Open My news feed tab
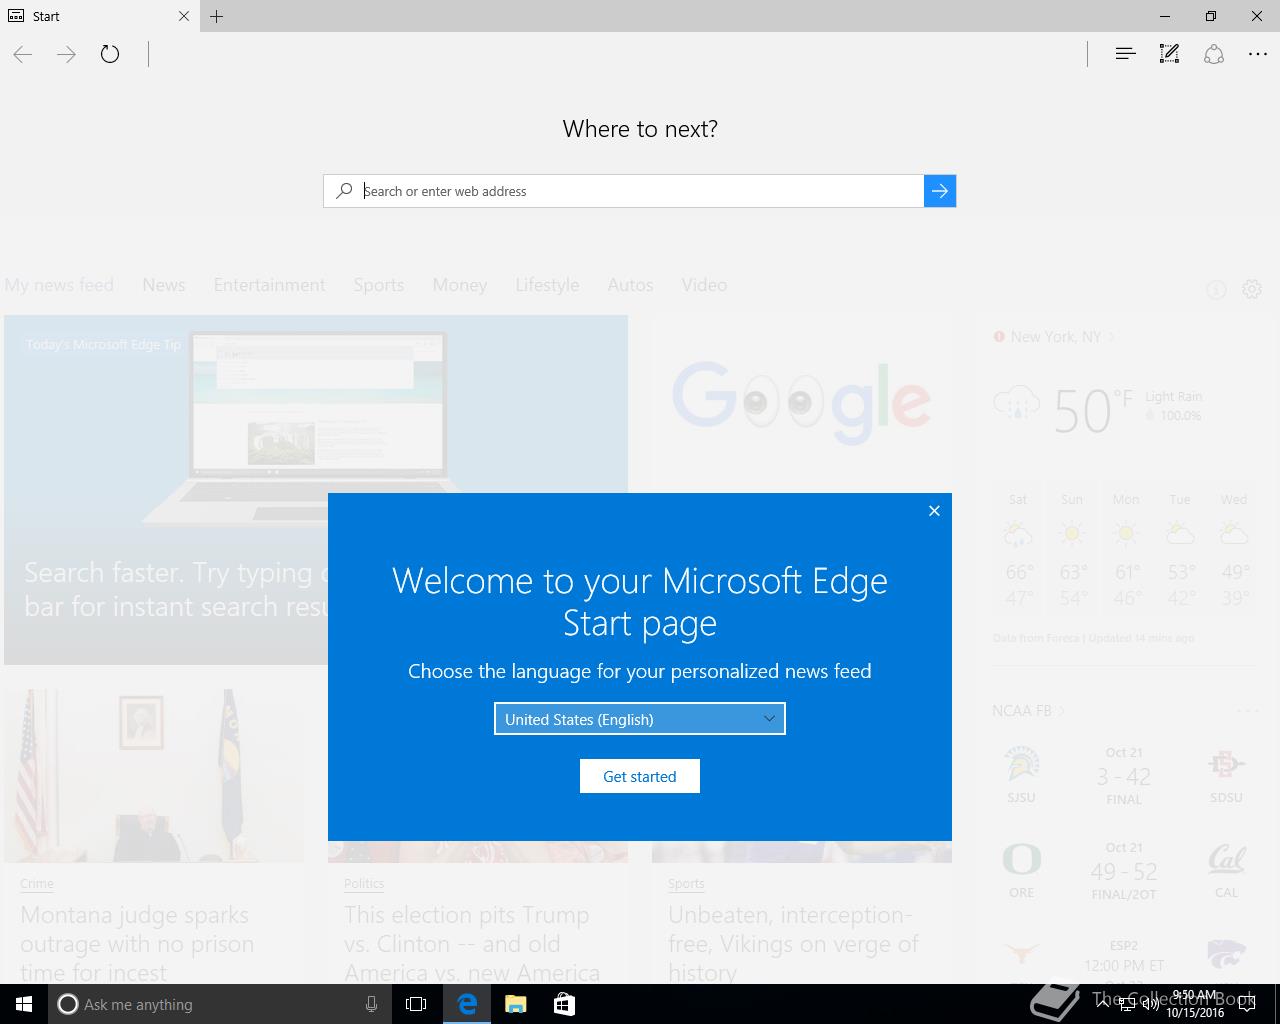The width and height of the screenshot is (1280, 1024). [59, 285]
